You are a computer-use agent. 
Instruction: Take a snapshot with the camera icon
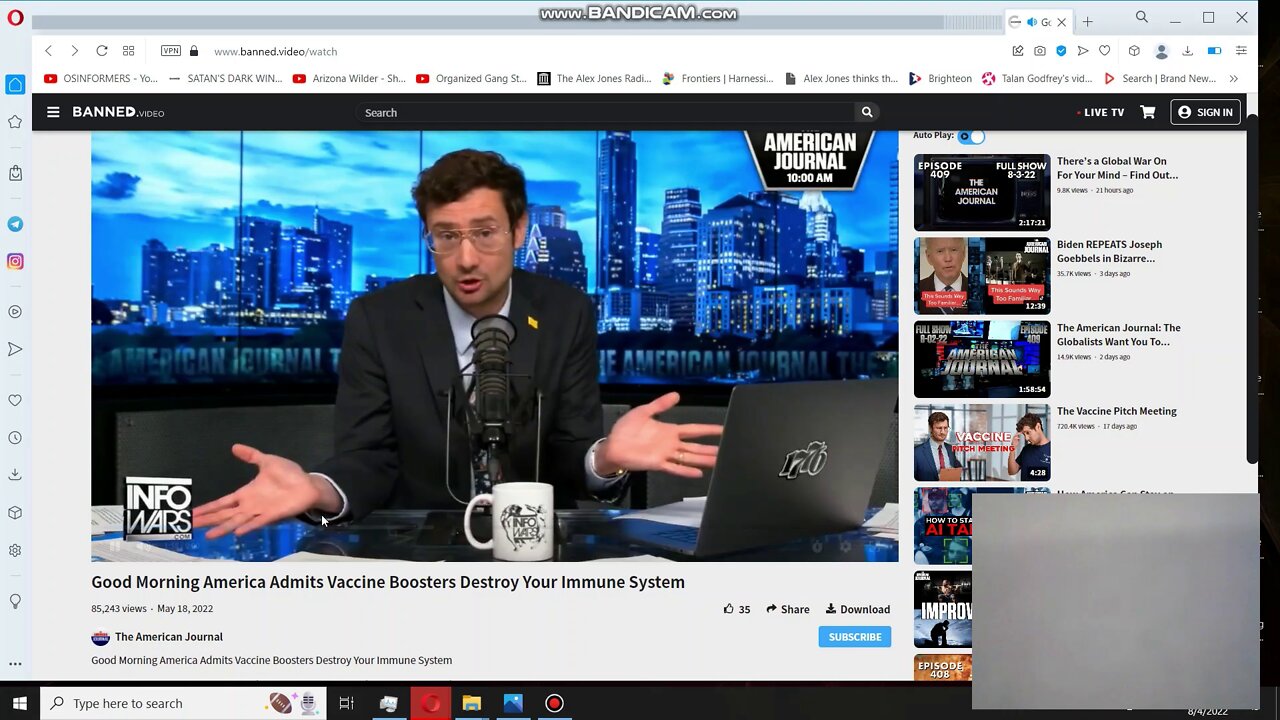1040,51
